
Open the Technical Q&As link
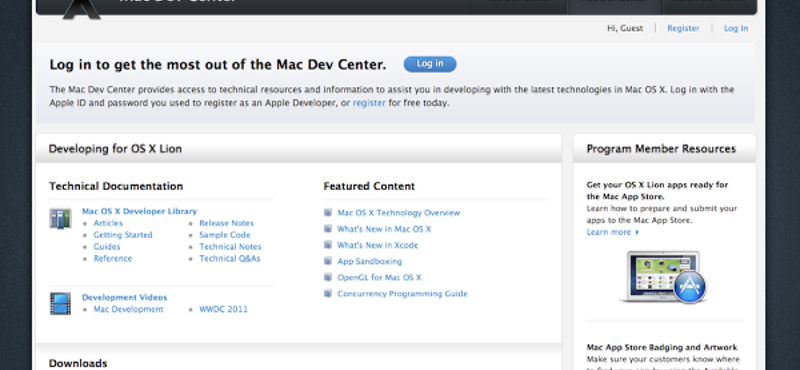230,258
